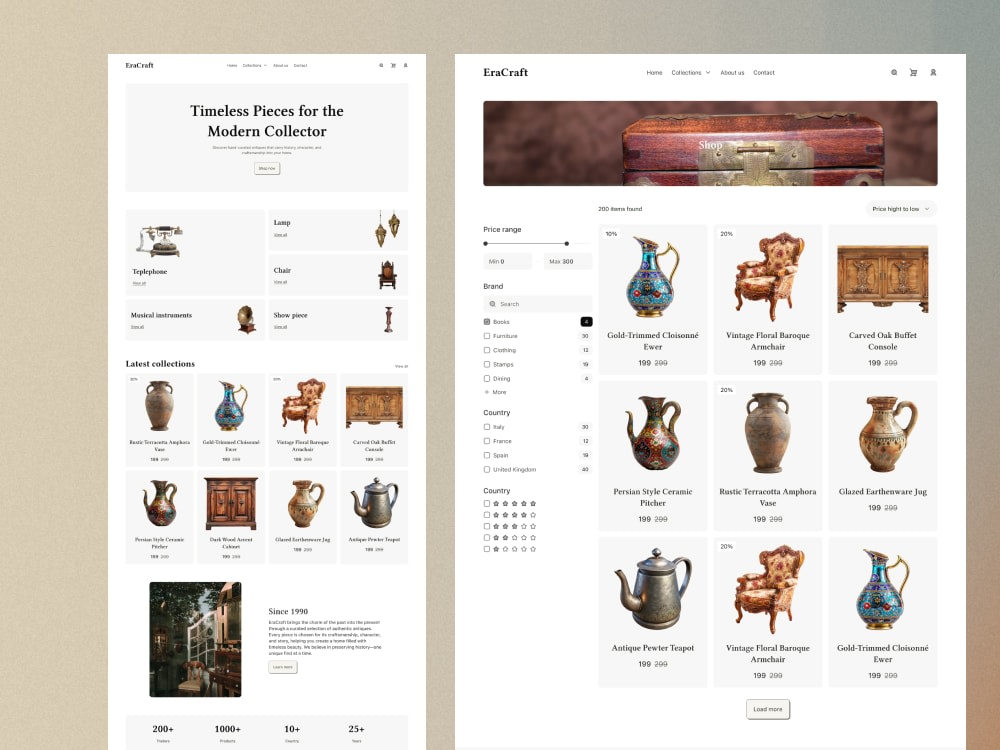1000x750 pixels.
Task: Check the Dining brand checkbox
Action: click(x=487, y=378)
